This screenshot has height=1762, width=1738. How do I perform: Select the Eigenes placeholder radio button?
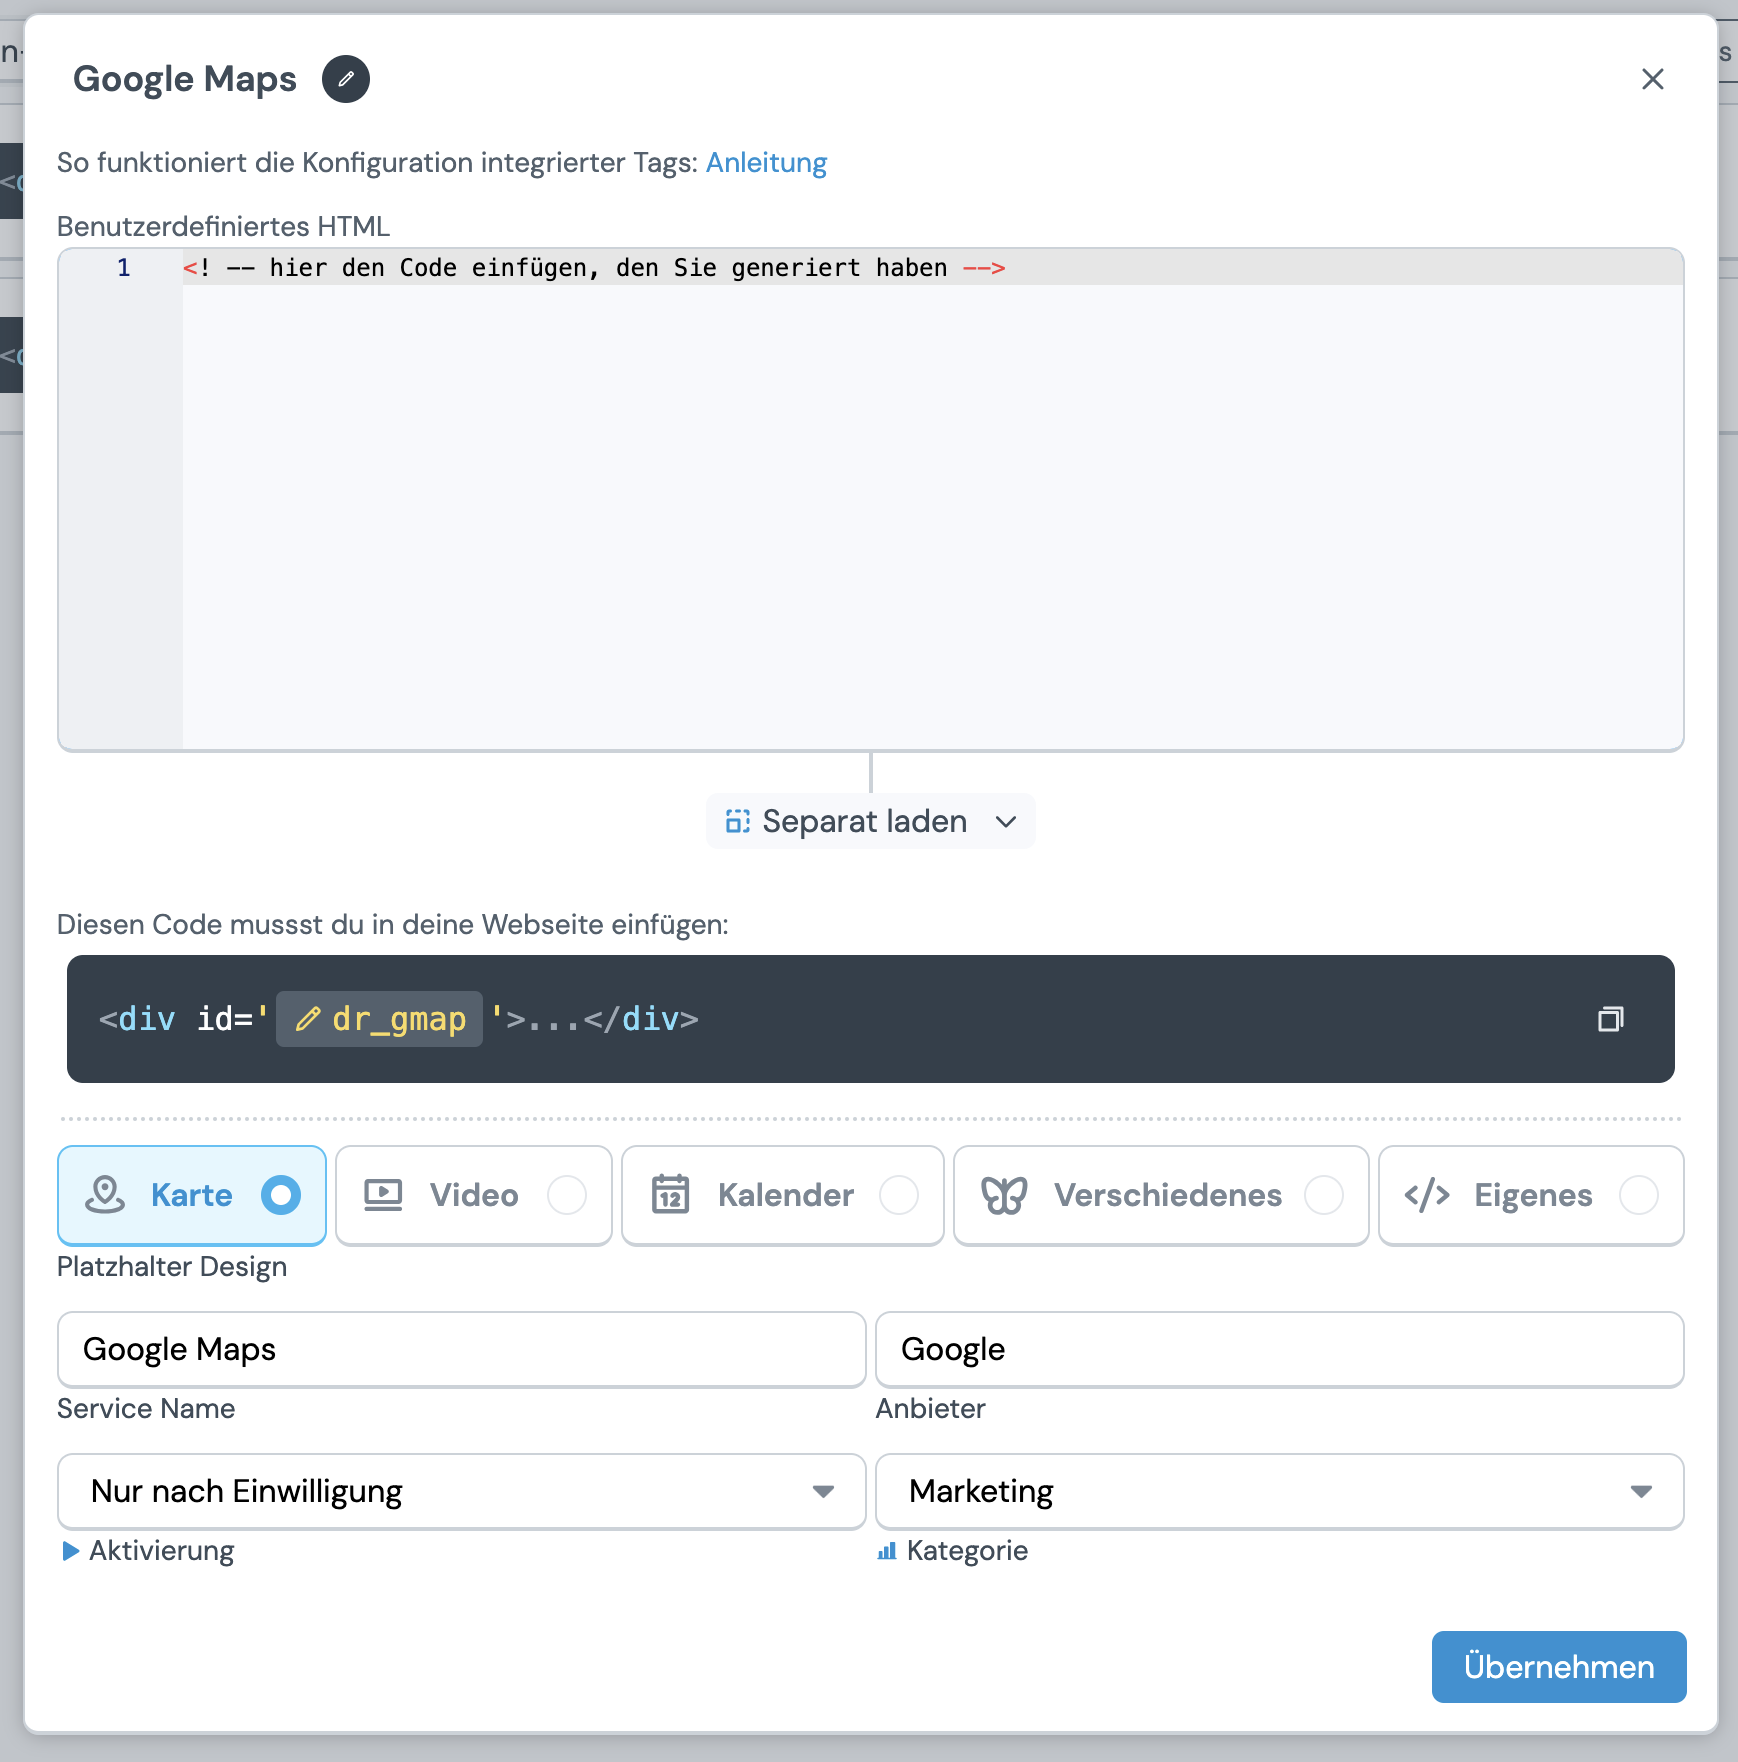pos(1639,1195)
